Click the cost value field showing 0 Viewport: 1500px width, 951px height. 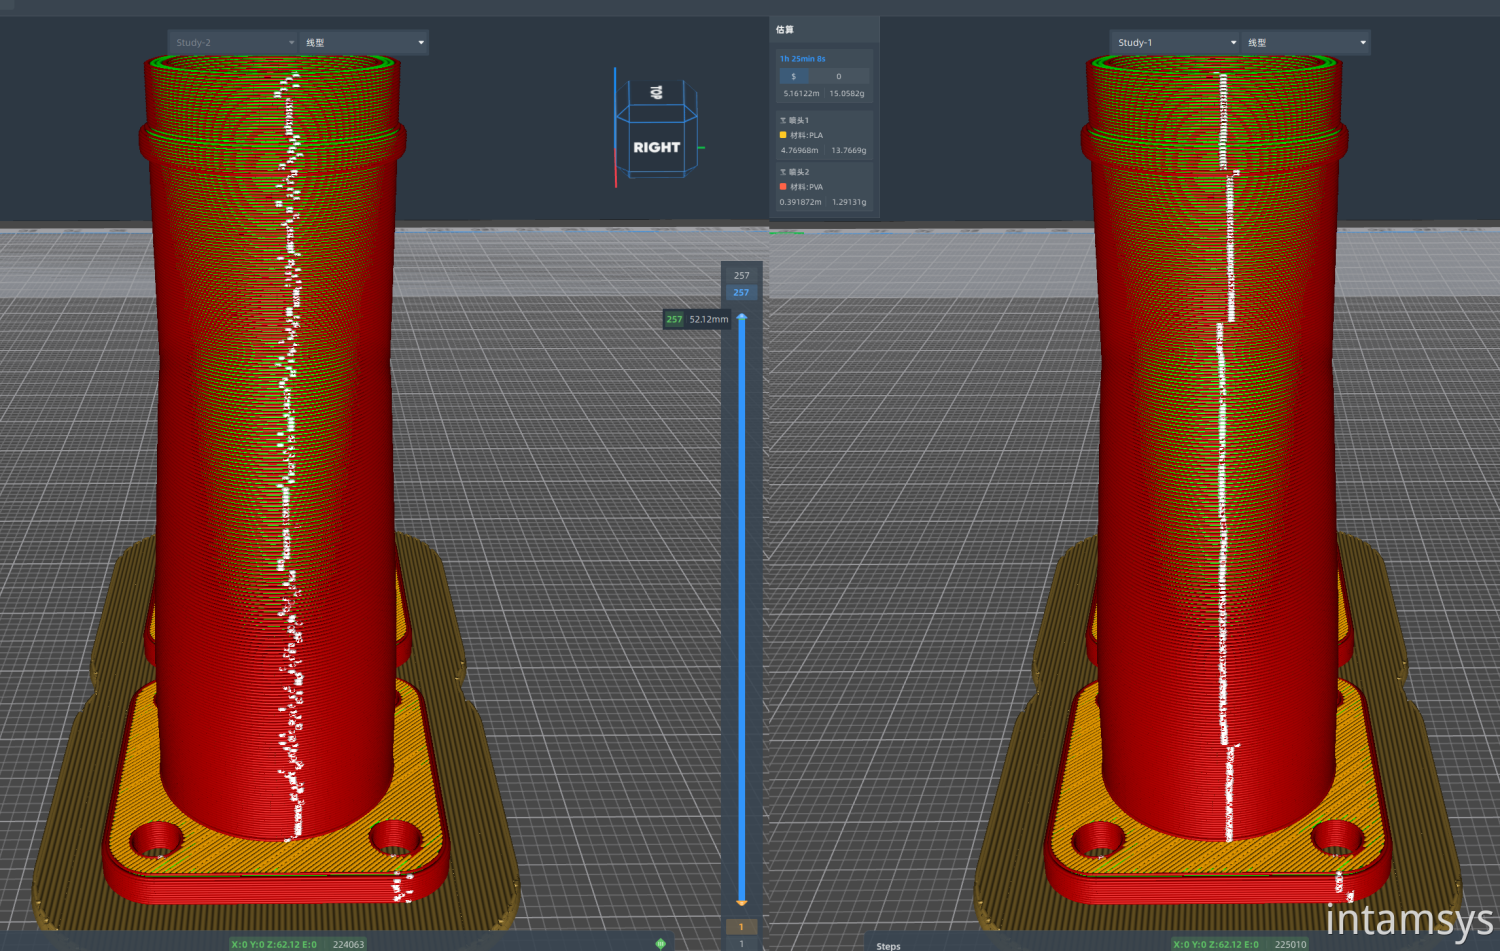(x=838, y=76)
